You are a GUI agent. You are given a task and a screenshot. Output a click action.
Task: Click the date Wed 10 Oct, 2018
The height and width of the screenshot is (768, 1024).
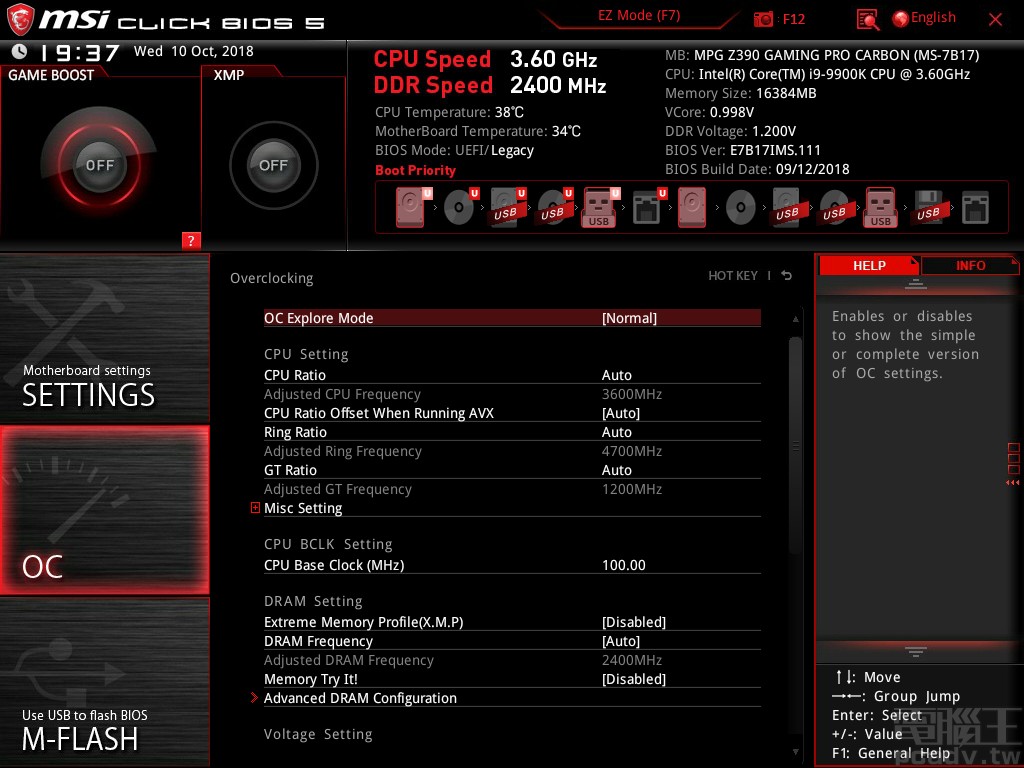click(193, 51)
